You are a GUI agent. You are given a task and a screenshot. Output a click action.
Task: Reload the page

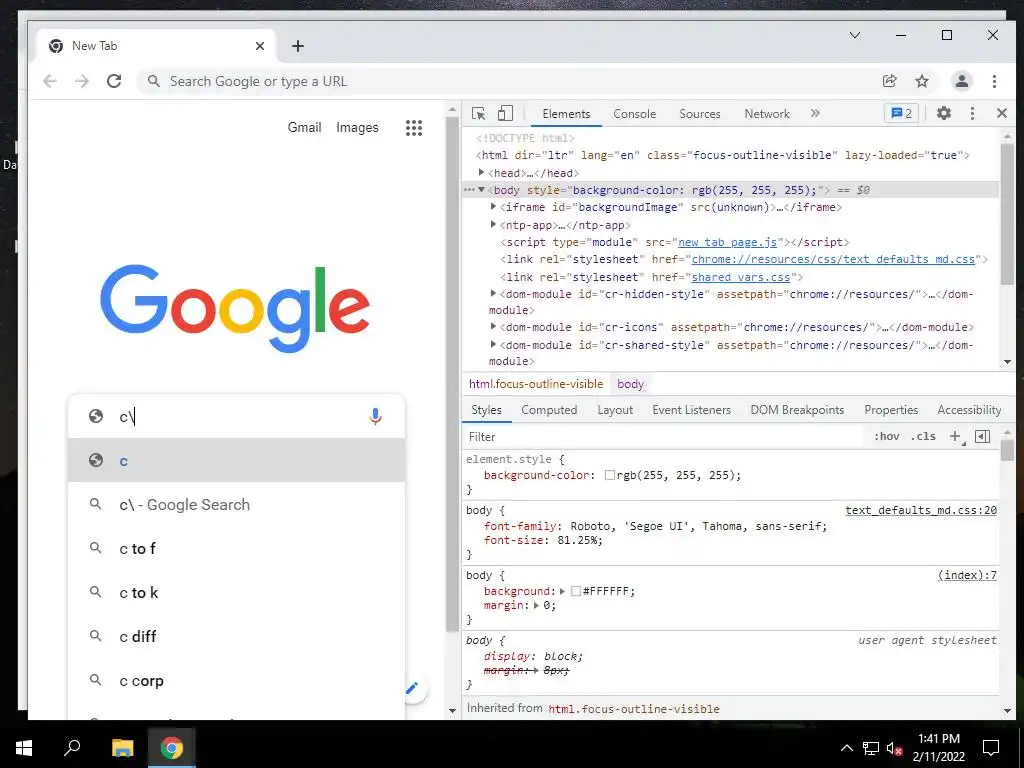114,81
